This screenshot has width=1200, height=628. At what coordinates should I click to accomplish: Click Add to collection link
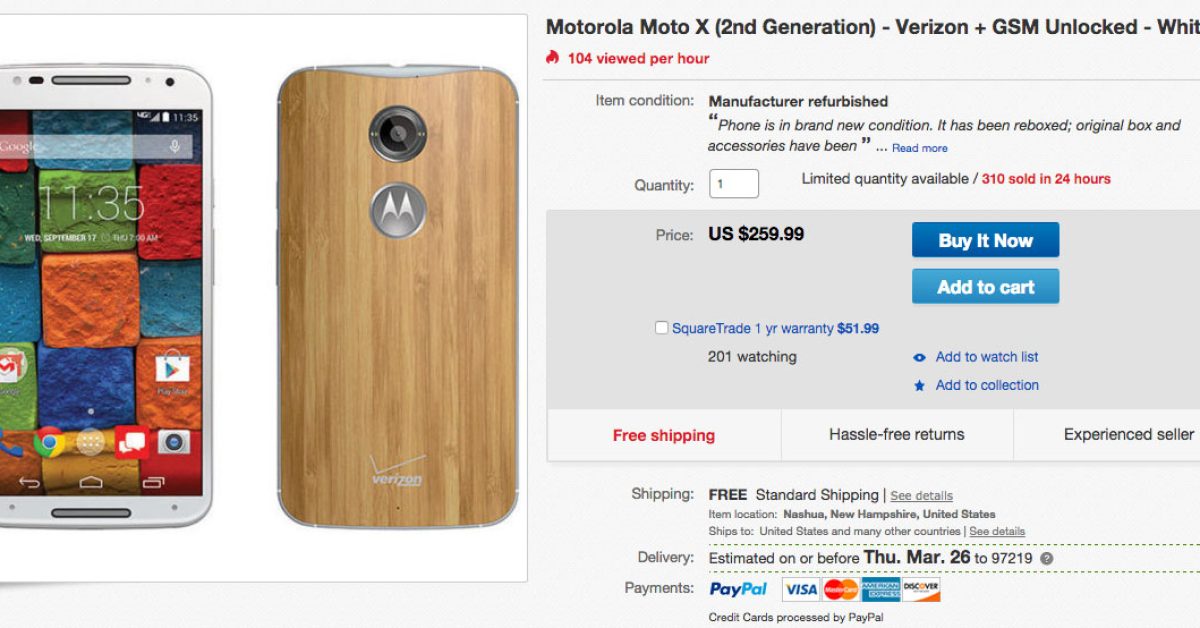[x=987, y=385]
